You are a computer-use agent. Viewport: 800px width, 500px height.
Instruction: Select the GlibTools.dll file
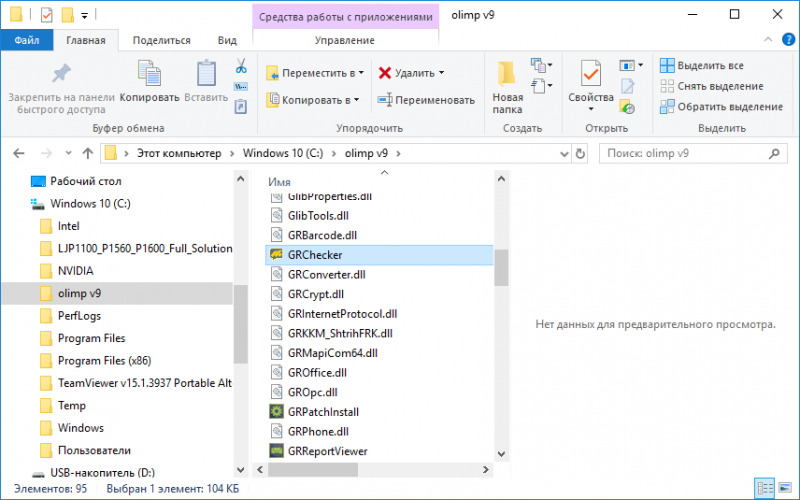point(318,215)
